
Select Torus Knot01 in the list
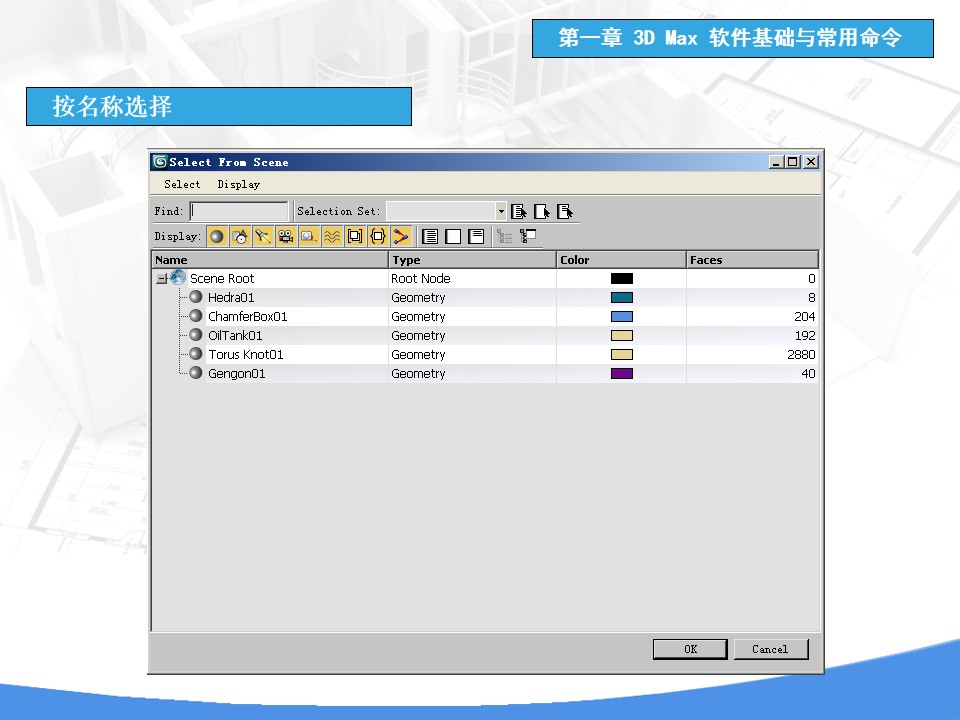click(x=246, y=354)
